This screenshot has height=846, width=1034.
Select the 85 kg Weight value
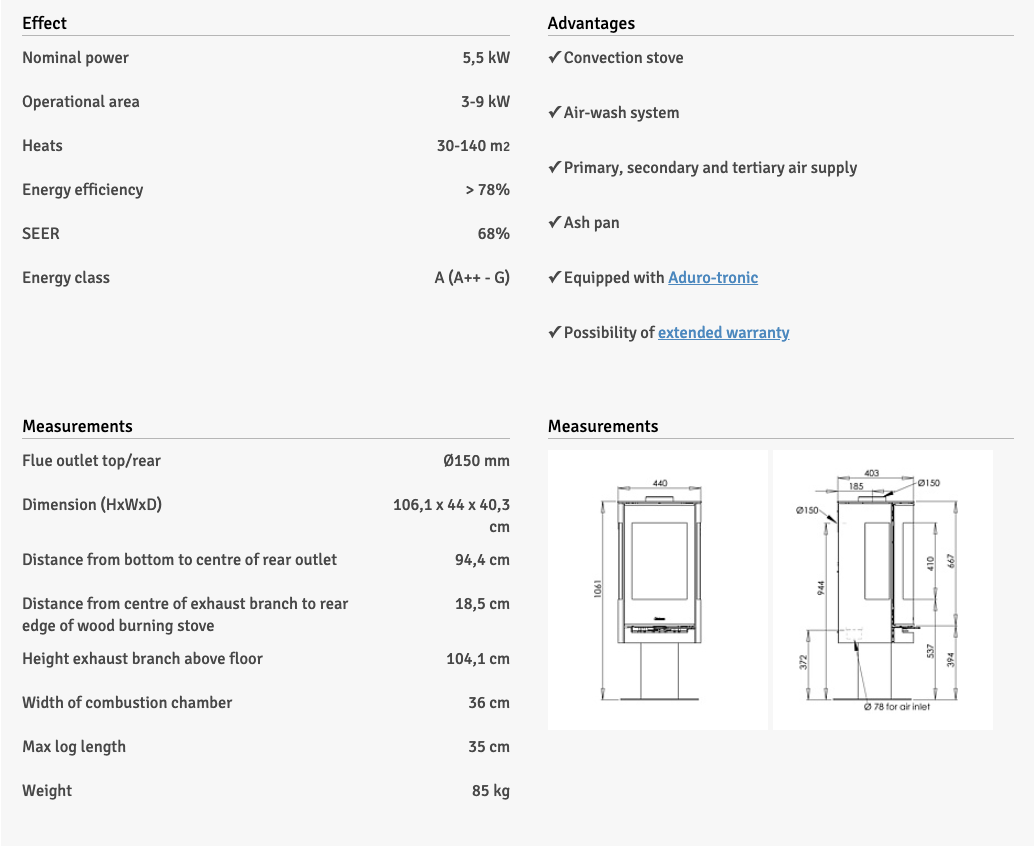tap(490, 791)
